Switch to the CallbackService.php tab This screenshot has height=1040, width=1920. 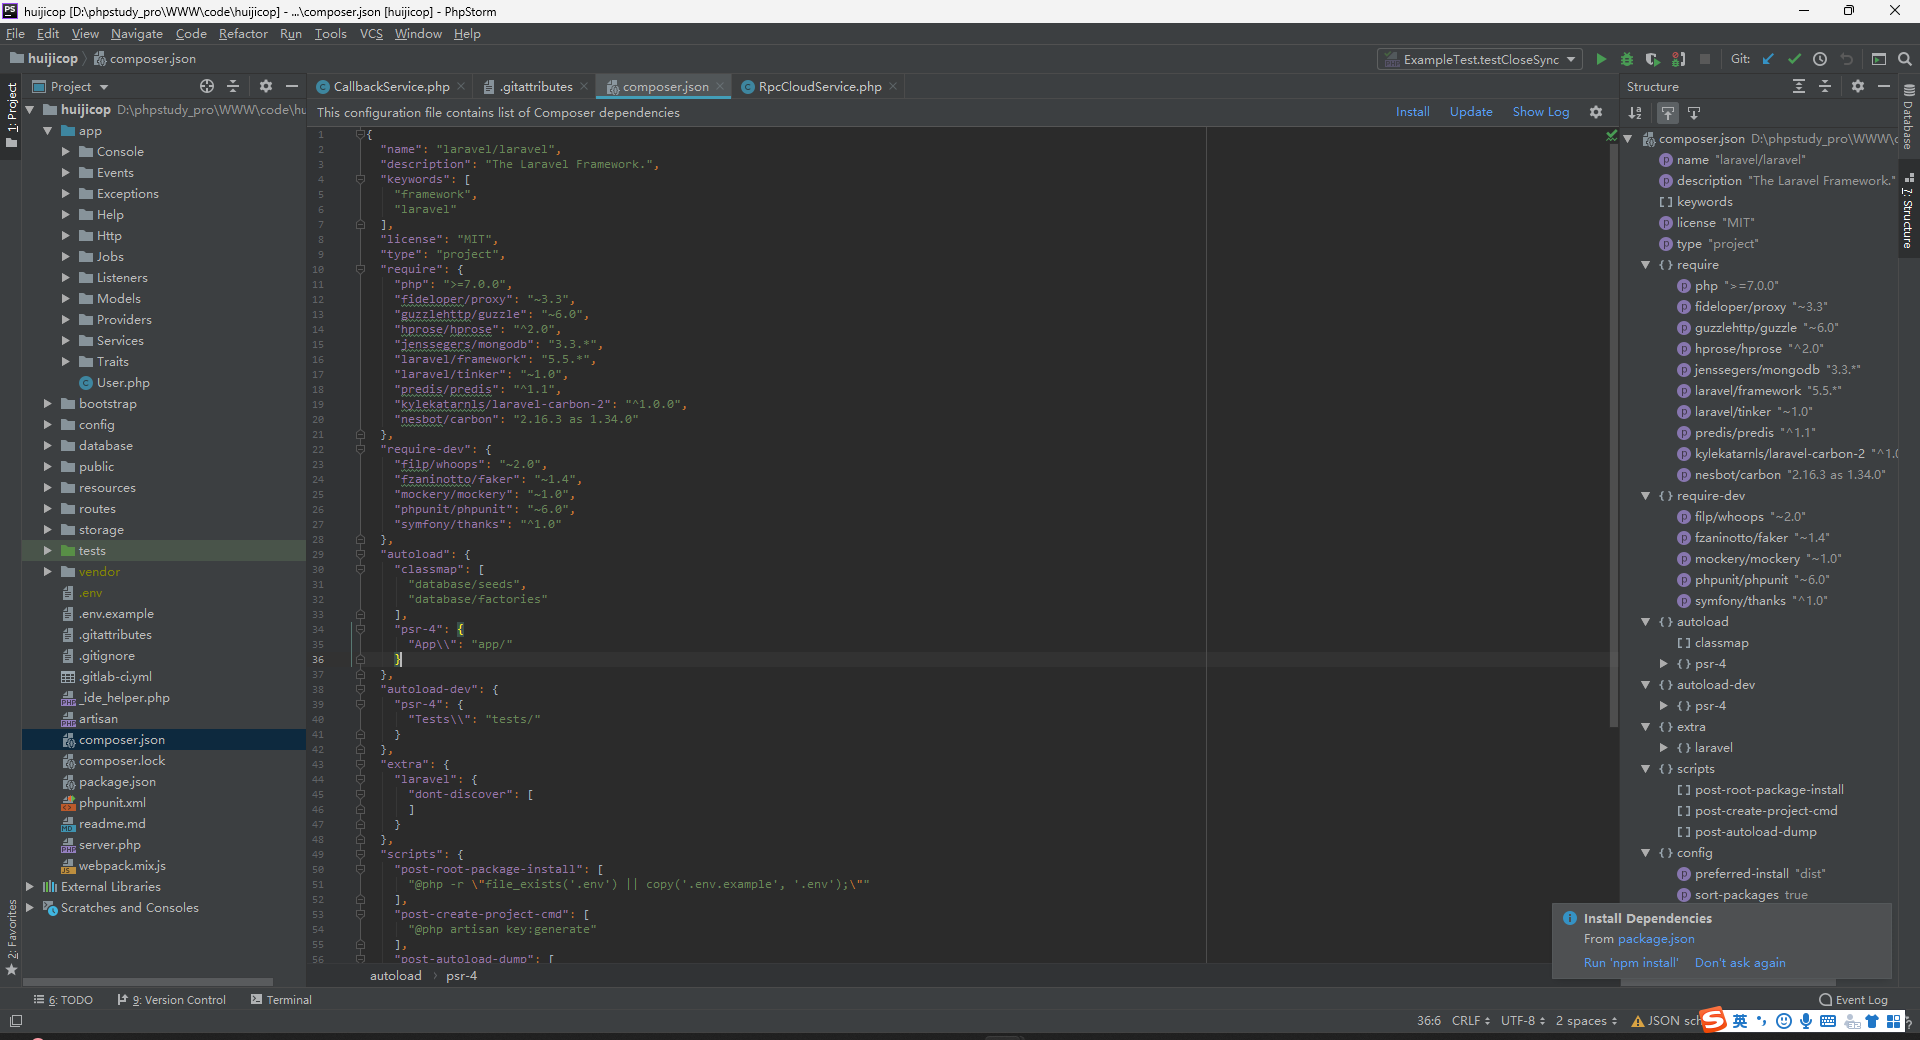tap(390, 87)
